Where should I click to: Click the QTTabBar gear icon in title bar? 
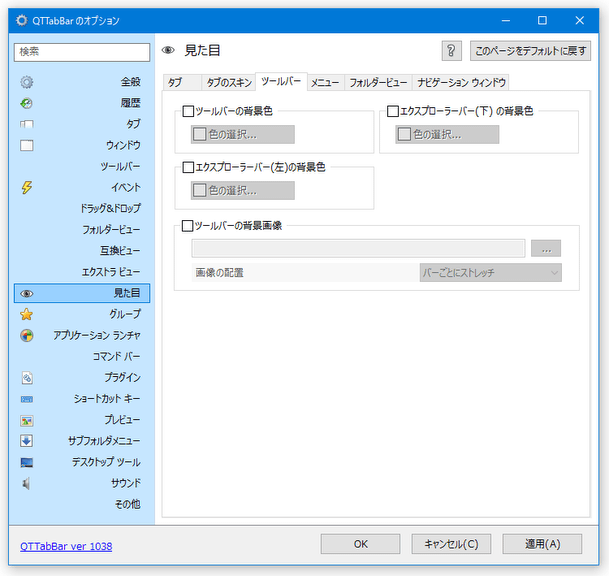pos(21,20)
